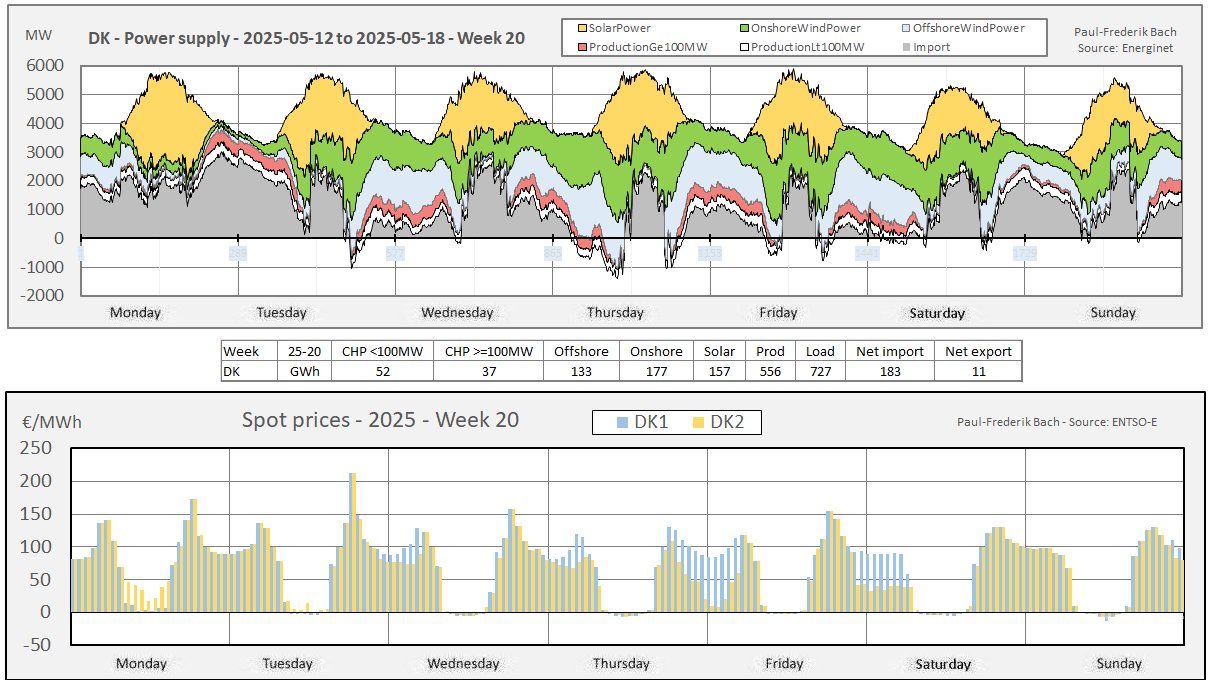
Task: Click the €/MWh axis unit label
Action: click(x=51, y=422)
